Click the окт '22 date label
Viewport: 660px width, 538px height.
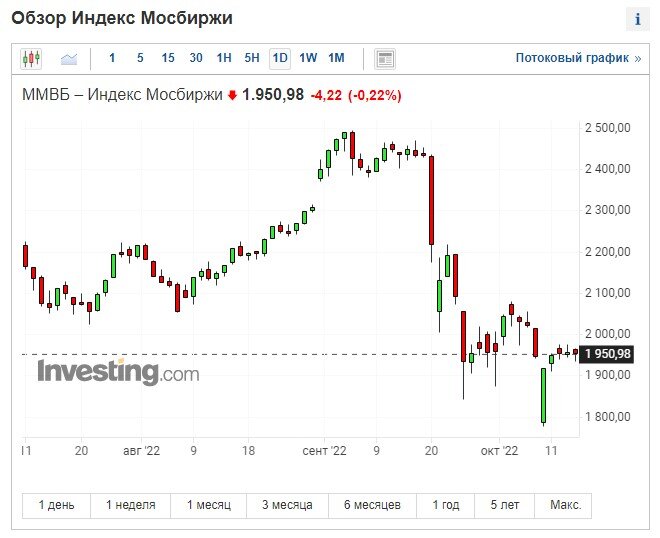499,451
